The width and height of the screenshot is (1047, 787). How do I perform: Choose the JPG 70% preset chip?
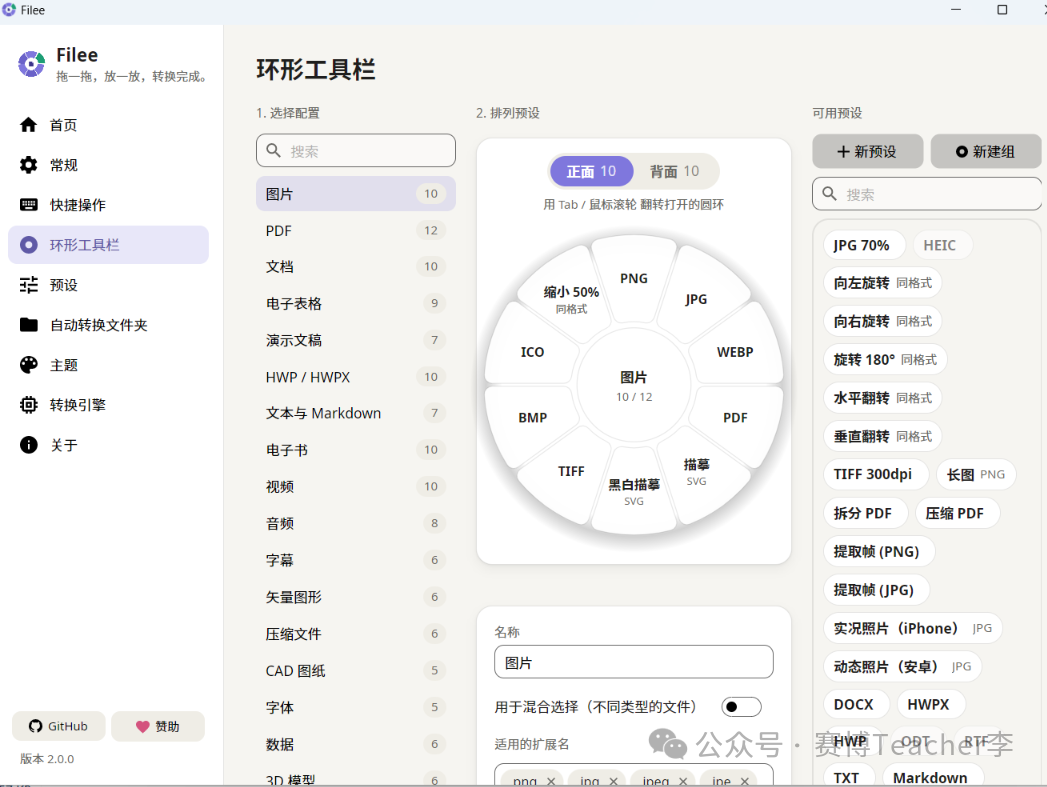(864, 245)
